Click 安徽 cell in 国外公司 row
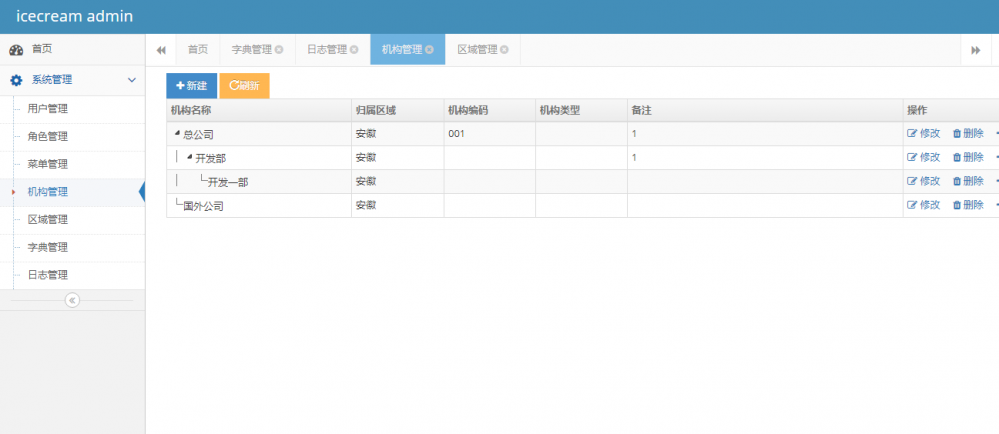 [x=398, y=205]
